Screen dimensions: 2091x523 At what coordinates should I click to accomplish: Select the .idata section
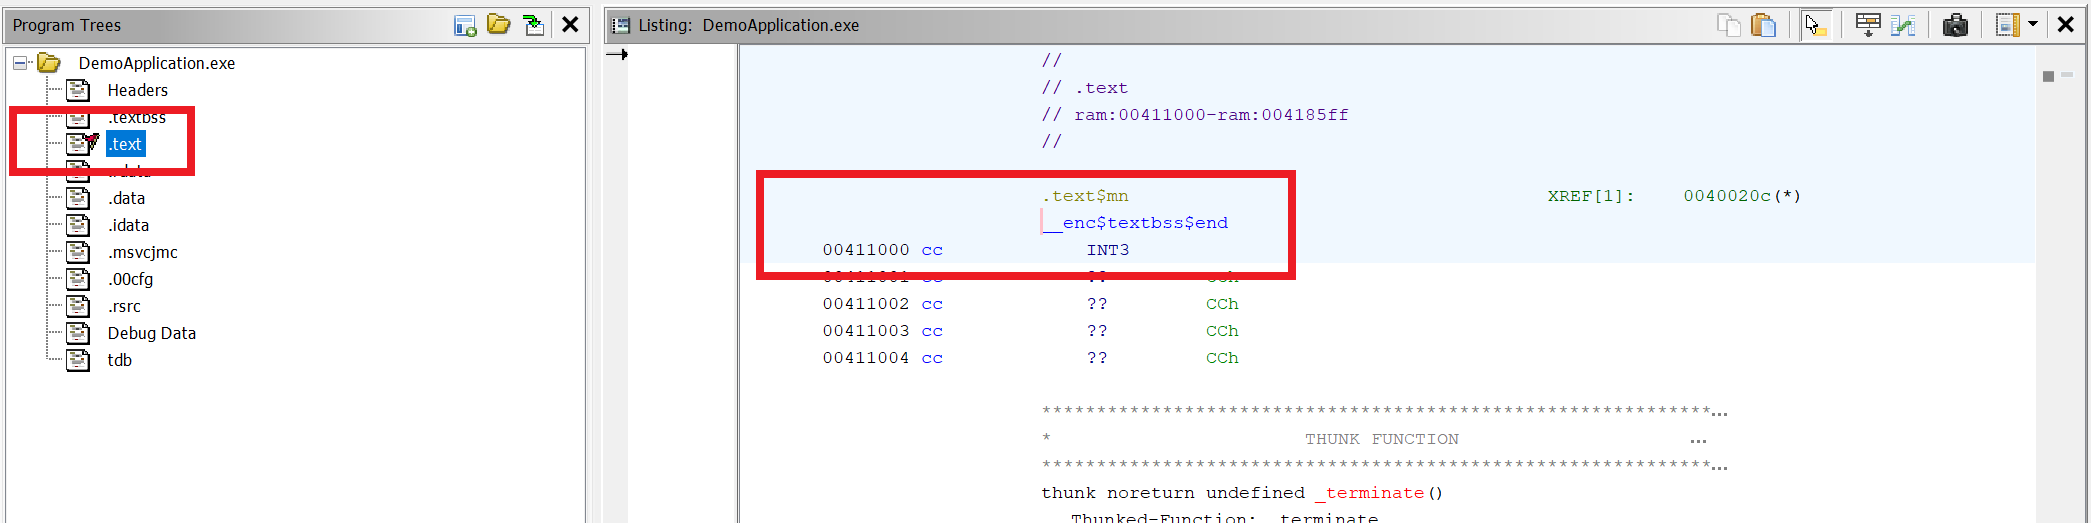click(x=128, y=225)
